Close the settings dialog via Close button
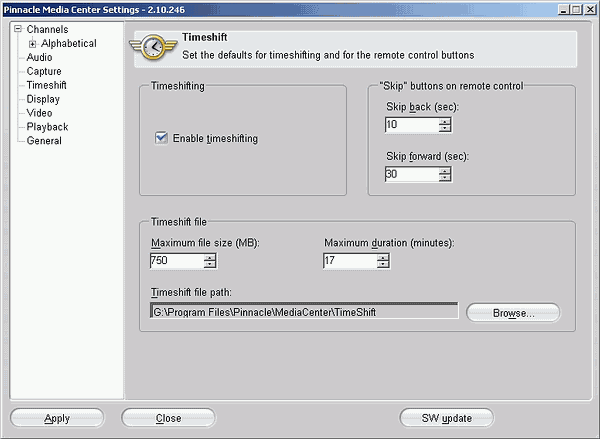600x439 pixels. [x=168, y=418]
